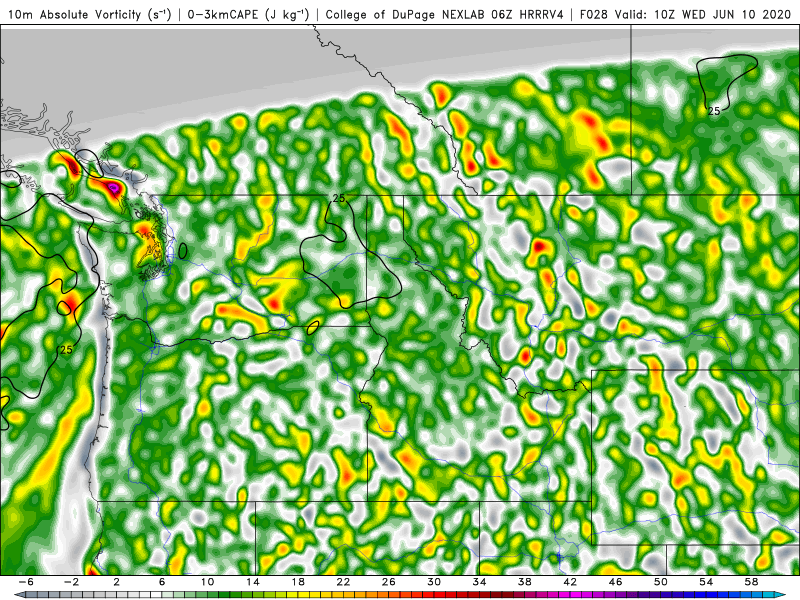Screen dimensions: 800x600
Task: Click the gray left arrow tip of color bar
Action: 20,595
